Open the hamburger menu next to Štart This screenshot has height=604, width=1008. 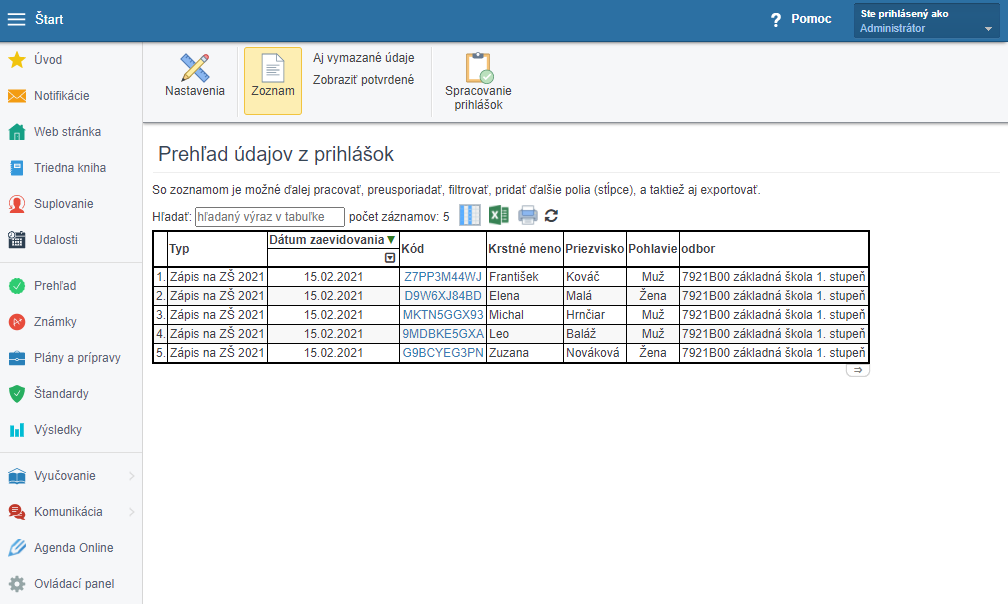pyautogui.click(x=17, y=20)
